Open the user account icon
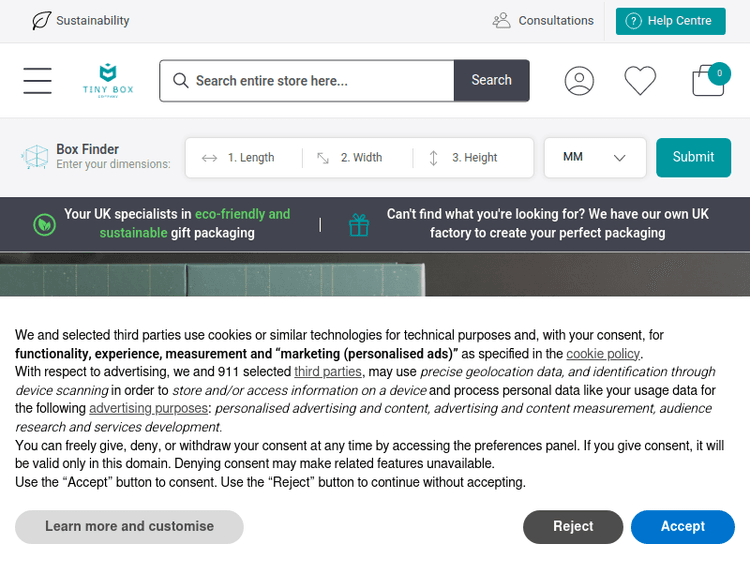The height and width of the screenshot is (563, 750). [x=579, y=81]
